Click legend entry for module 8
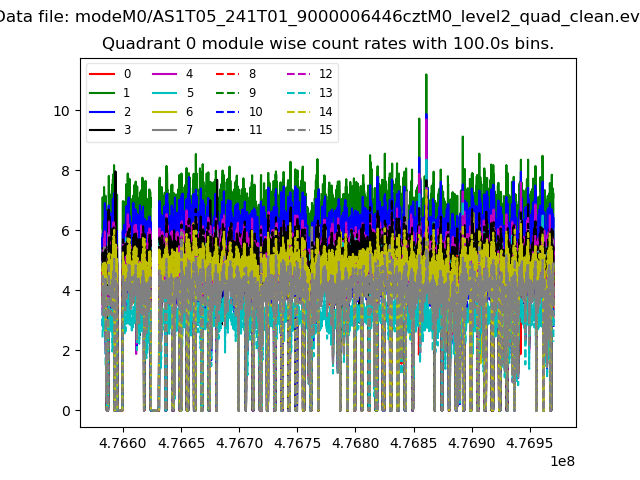The image size is (640, 480). [x=236, y=74]
